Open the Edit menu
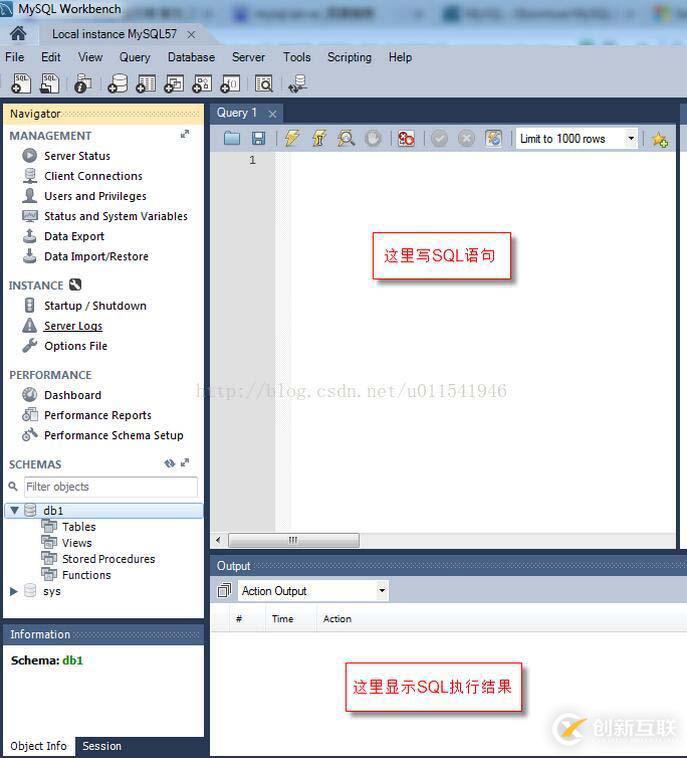The image size is (687, 758). point(51,57)
